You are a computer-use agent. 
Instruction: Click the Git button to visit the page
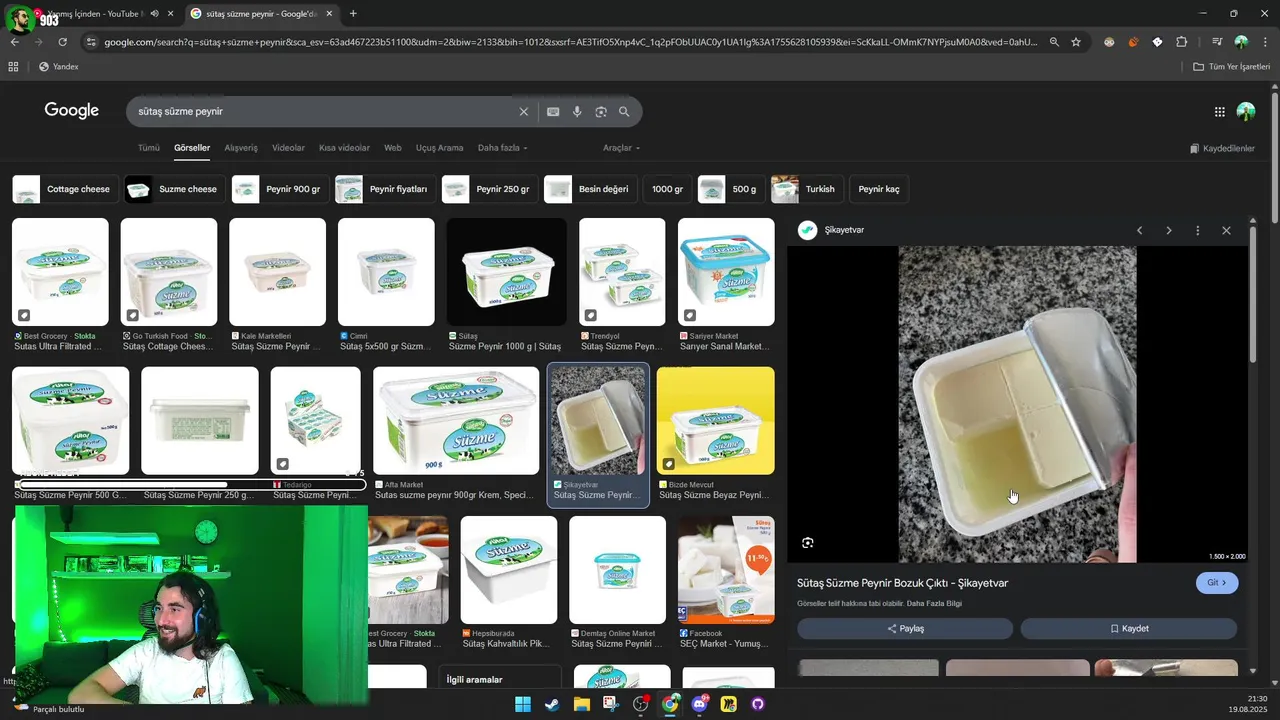point(1217,583)
